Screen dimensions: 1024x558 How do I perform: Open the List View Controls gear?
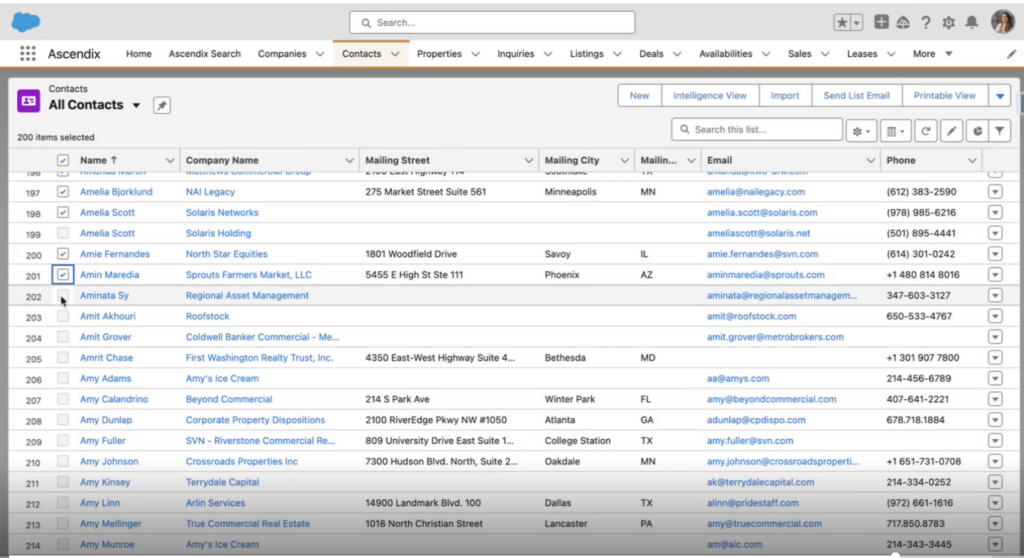click(861, 131)
